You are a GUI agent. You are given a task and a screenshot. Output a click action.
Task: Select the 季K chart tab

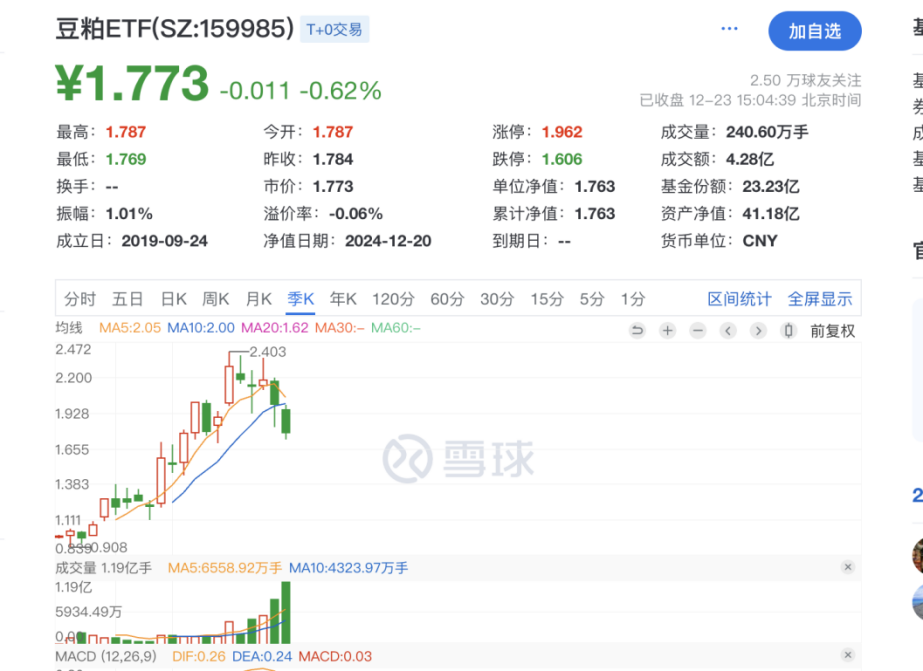coord(301,299)
